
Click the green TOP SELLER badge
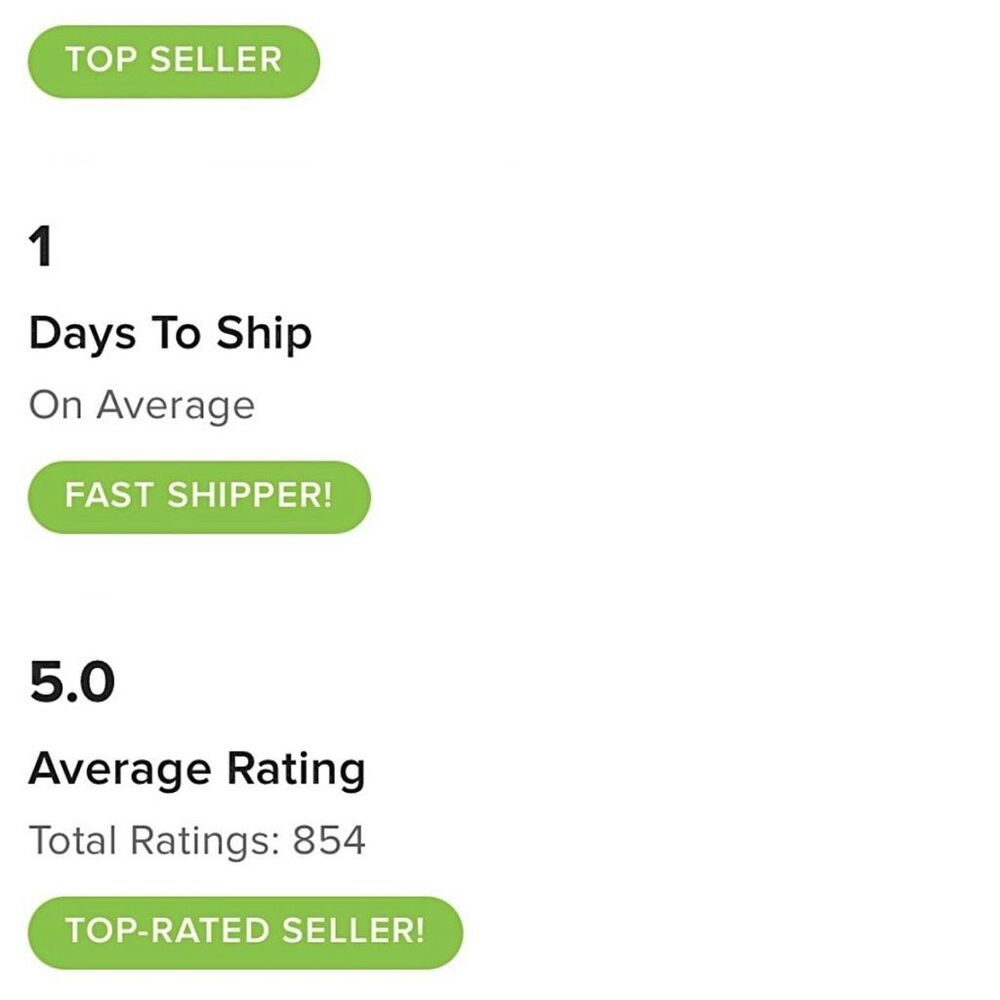coord(173,61)
